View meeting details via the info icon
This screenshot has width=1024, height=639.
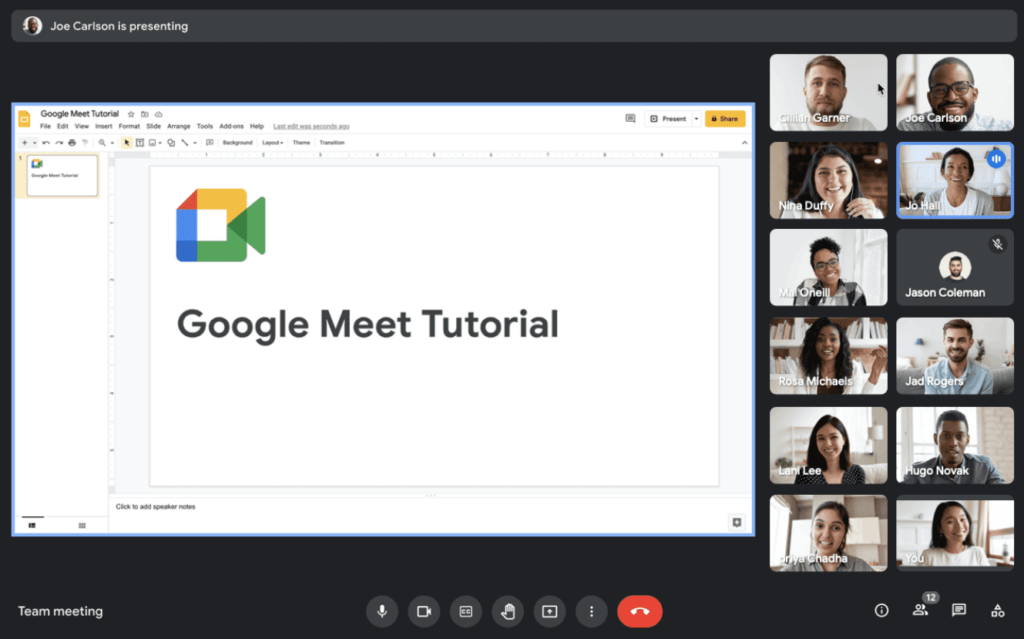(x=880, y=610)
